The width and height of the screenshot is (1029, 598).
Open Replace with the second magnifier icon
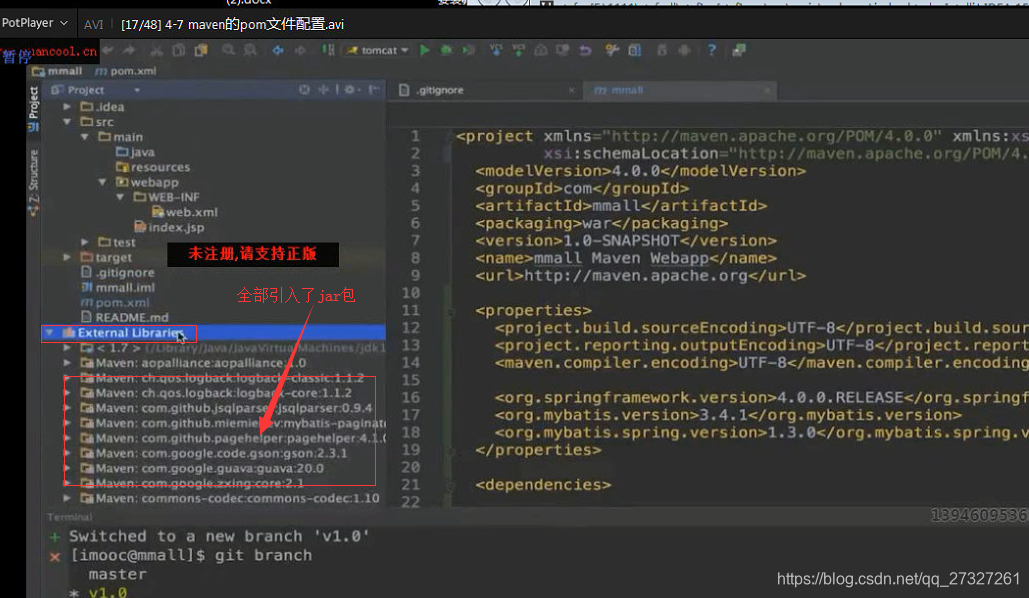point(250,51)
